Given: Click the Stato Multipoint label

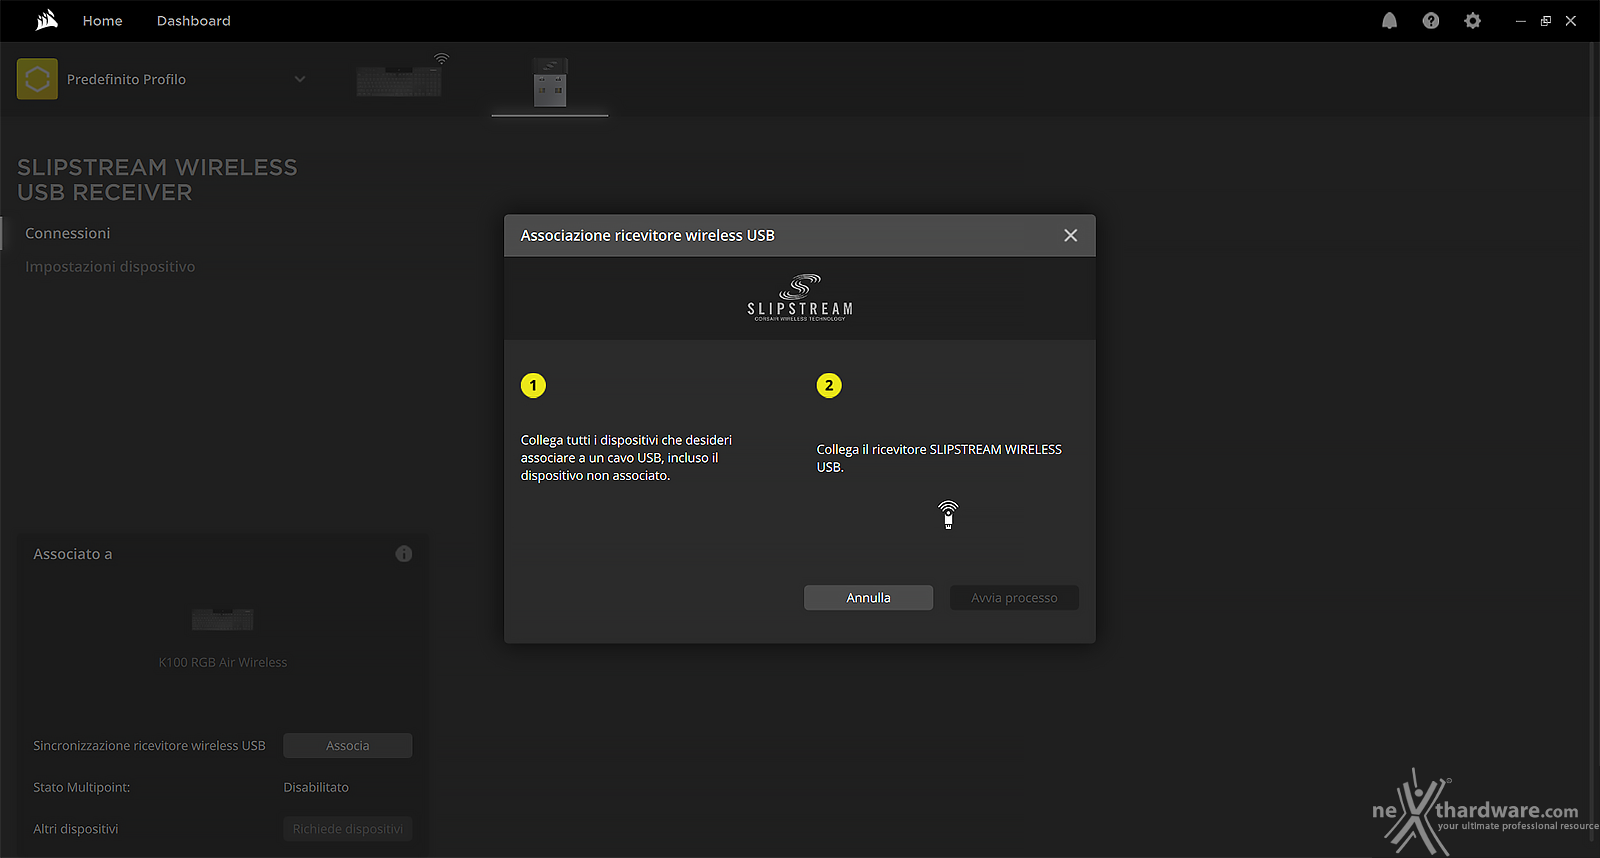Looking at the screenshot, I should 82,788.
